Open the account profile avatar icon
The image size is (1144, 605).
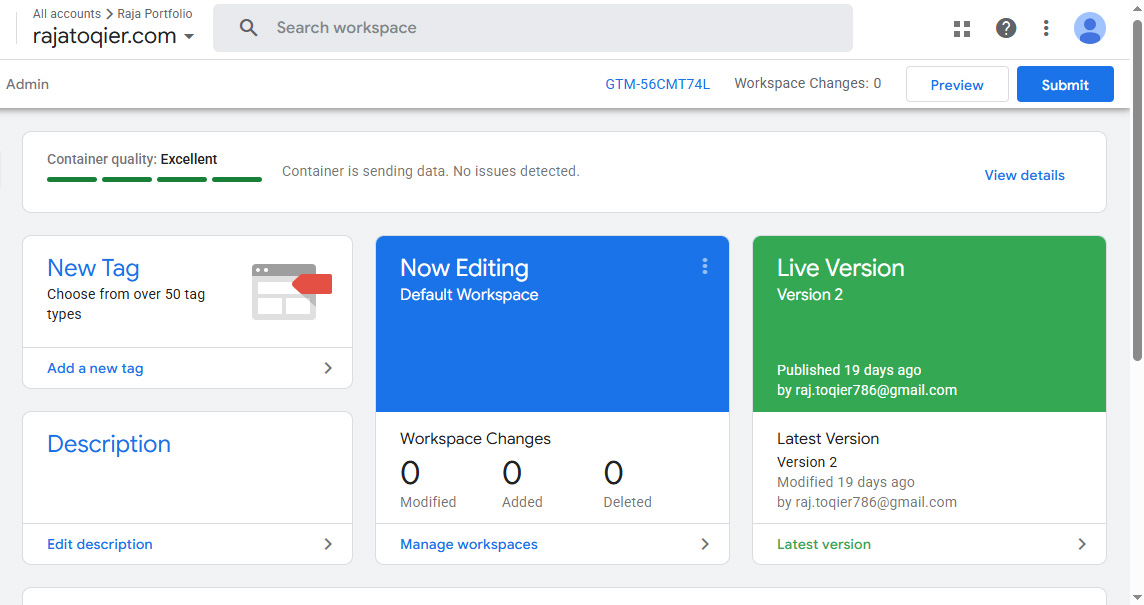point(1089,28)
